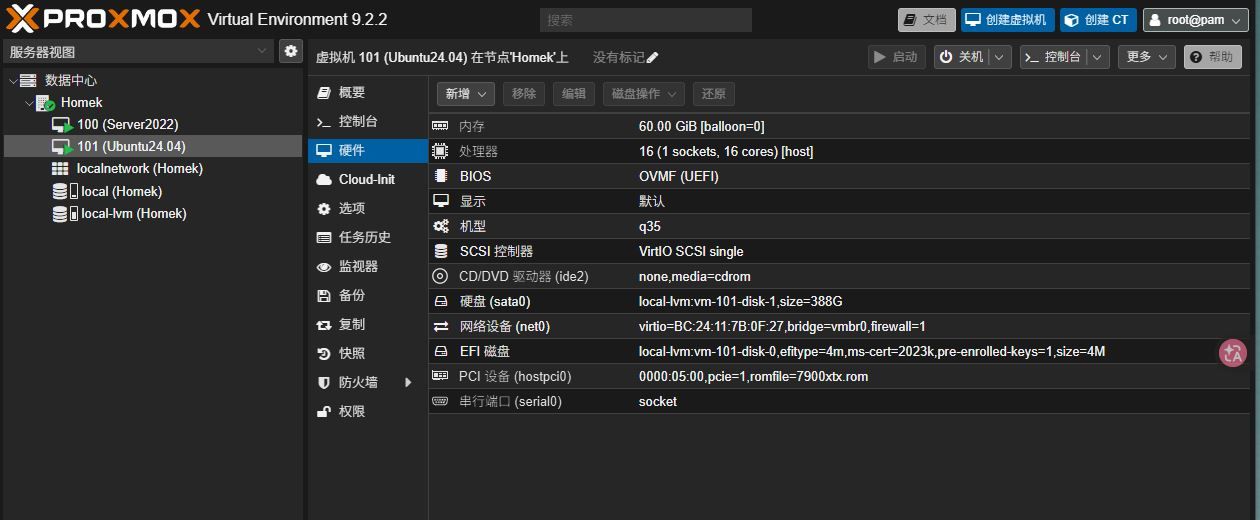Click the local-lvm storage icon
This screenshot has height=520, width=1260.
coord(60,213)
